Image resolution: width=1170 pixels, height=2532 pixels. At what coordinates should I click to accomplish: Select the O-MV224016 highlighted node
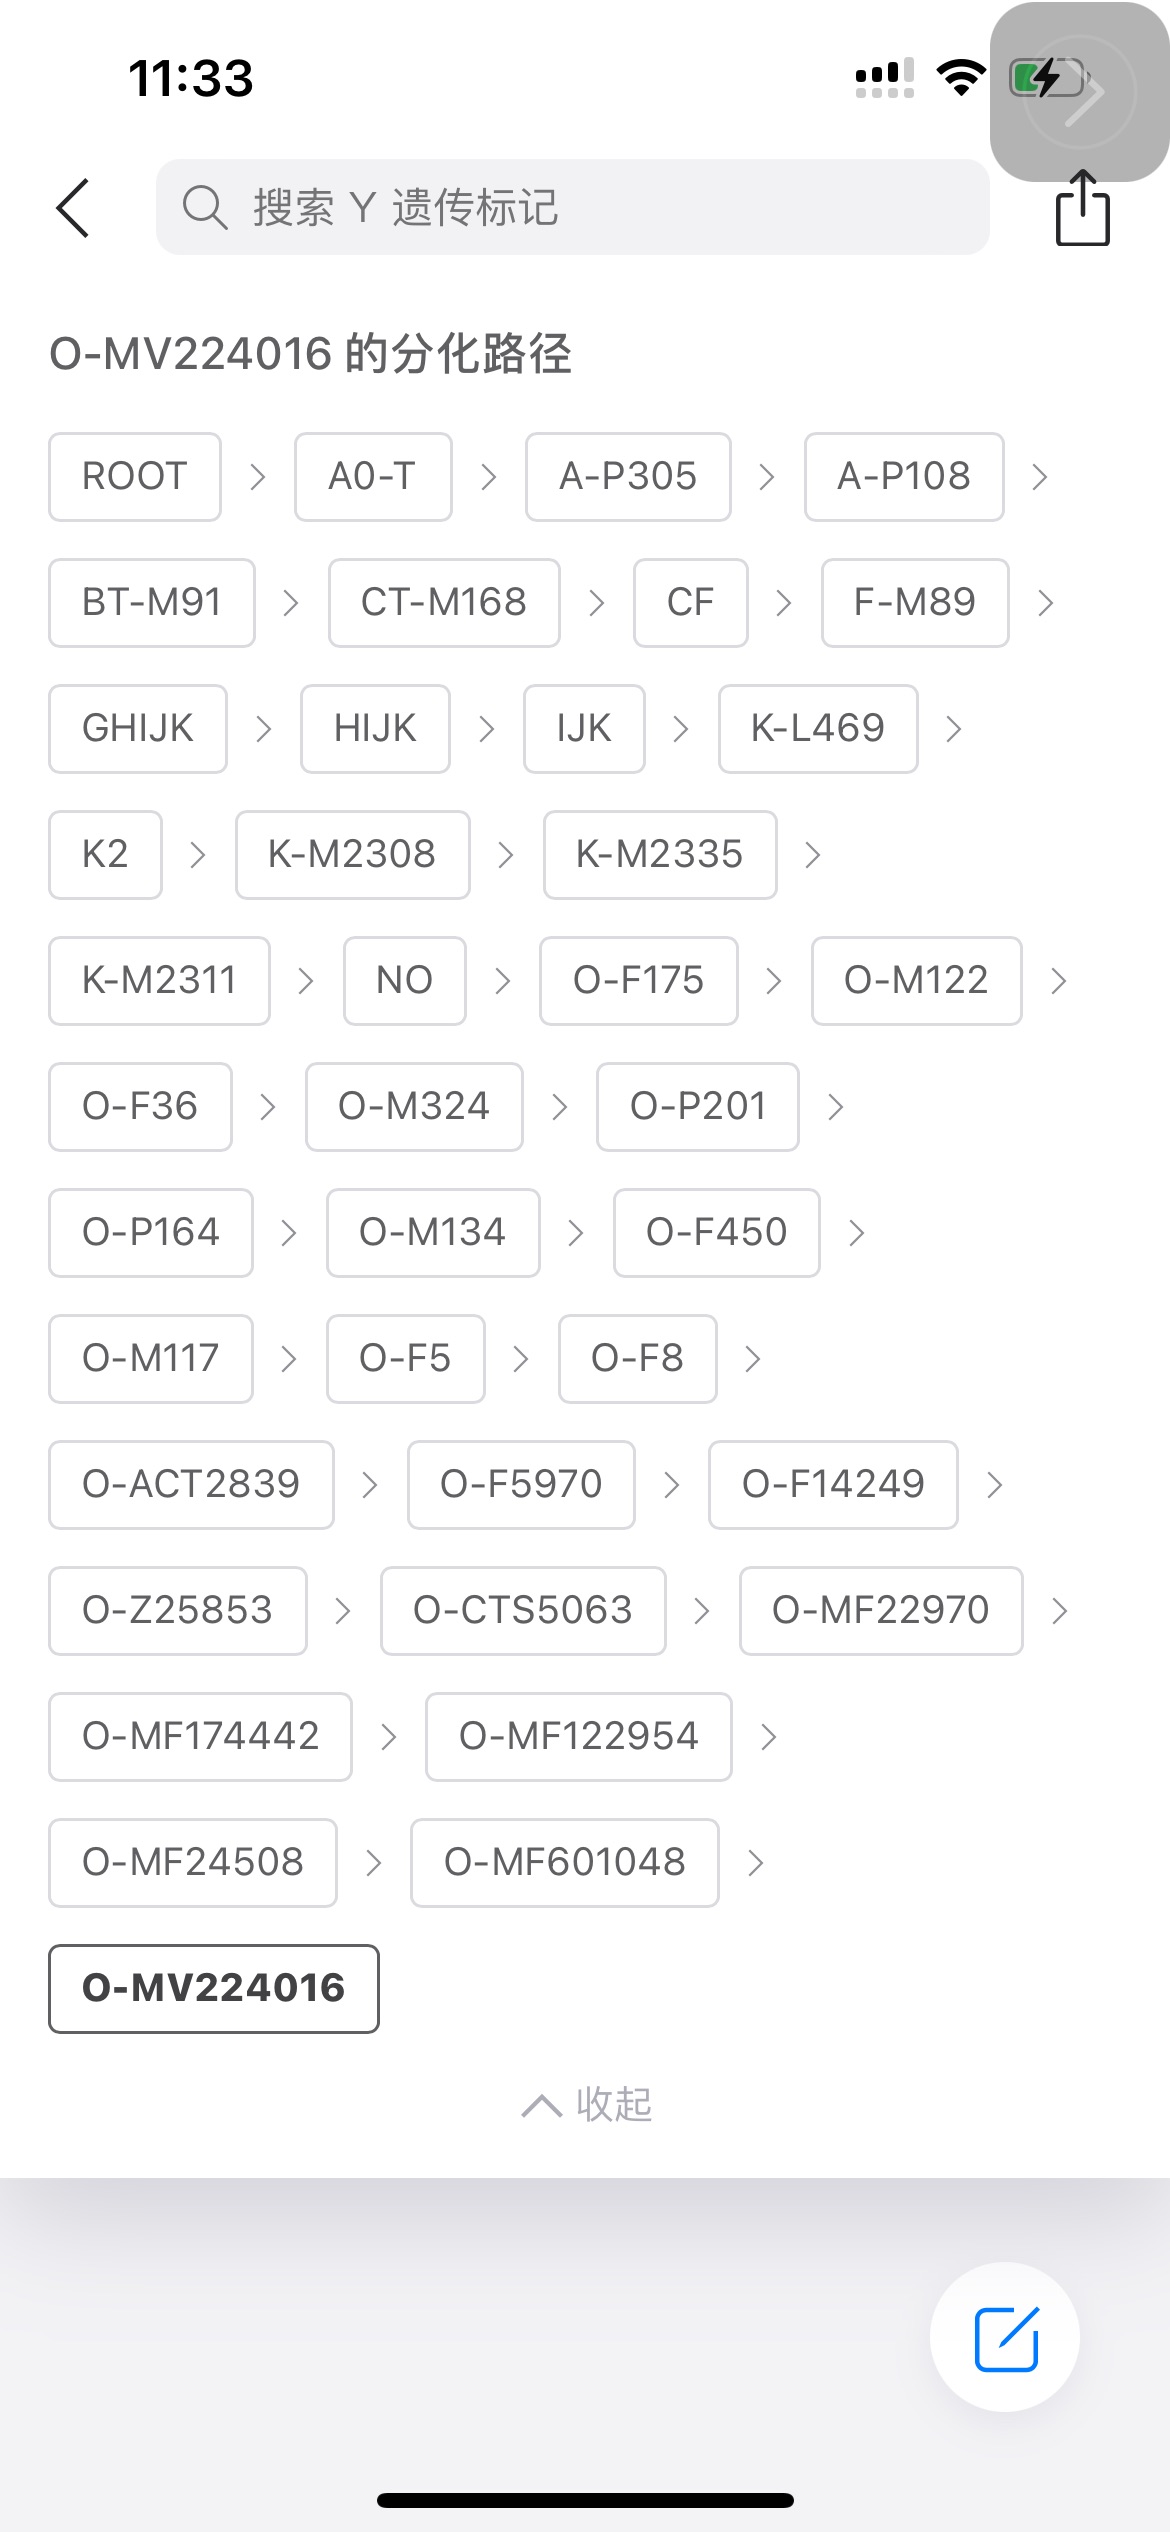point(214,1988)
